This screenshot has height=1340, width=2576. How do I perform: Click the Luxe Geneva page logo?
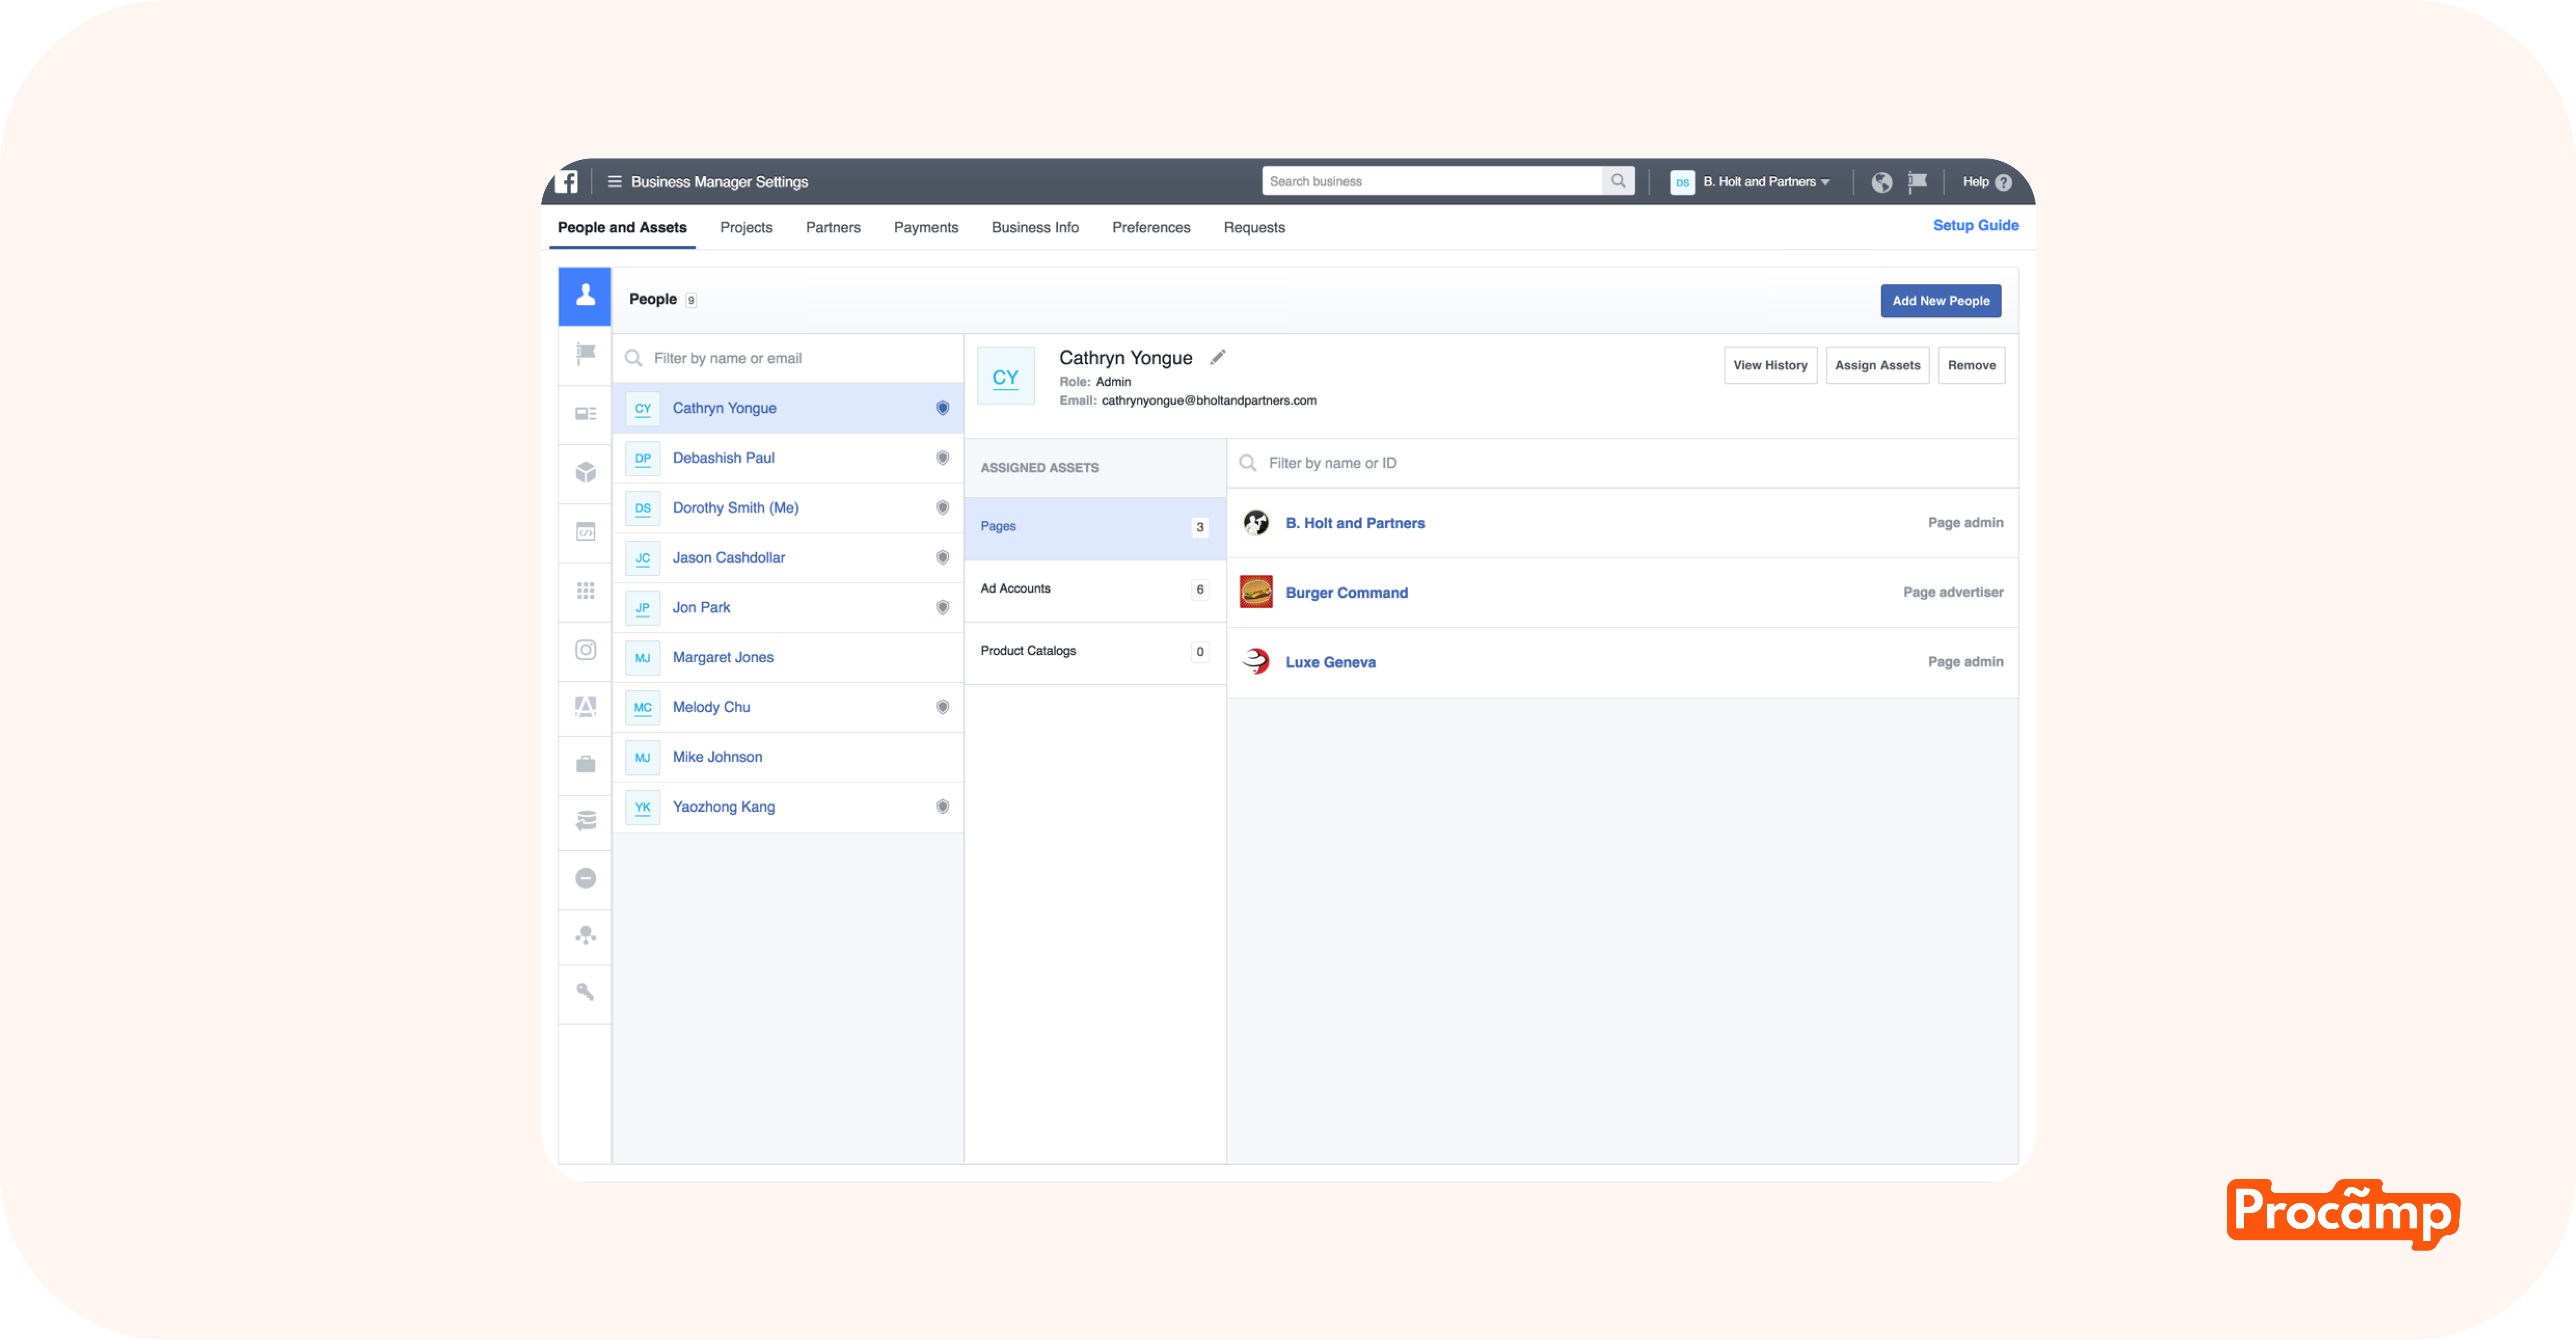(1255, 661)
